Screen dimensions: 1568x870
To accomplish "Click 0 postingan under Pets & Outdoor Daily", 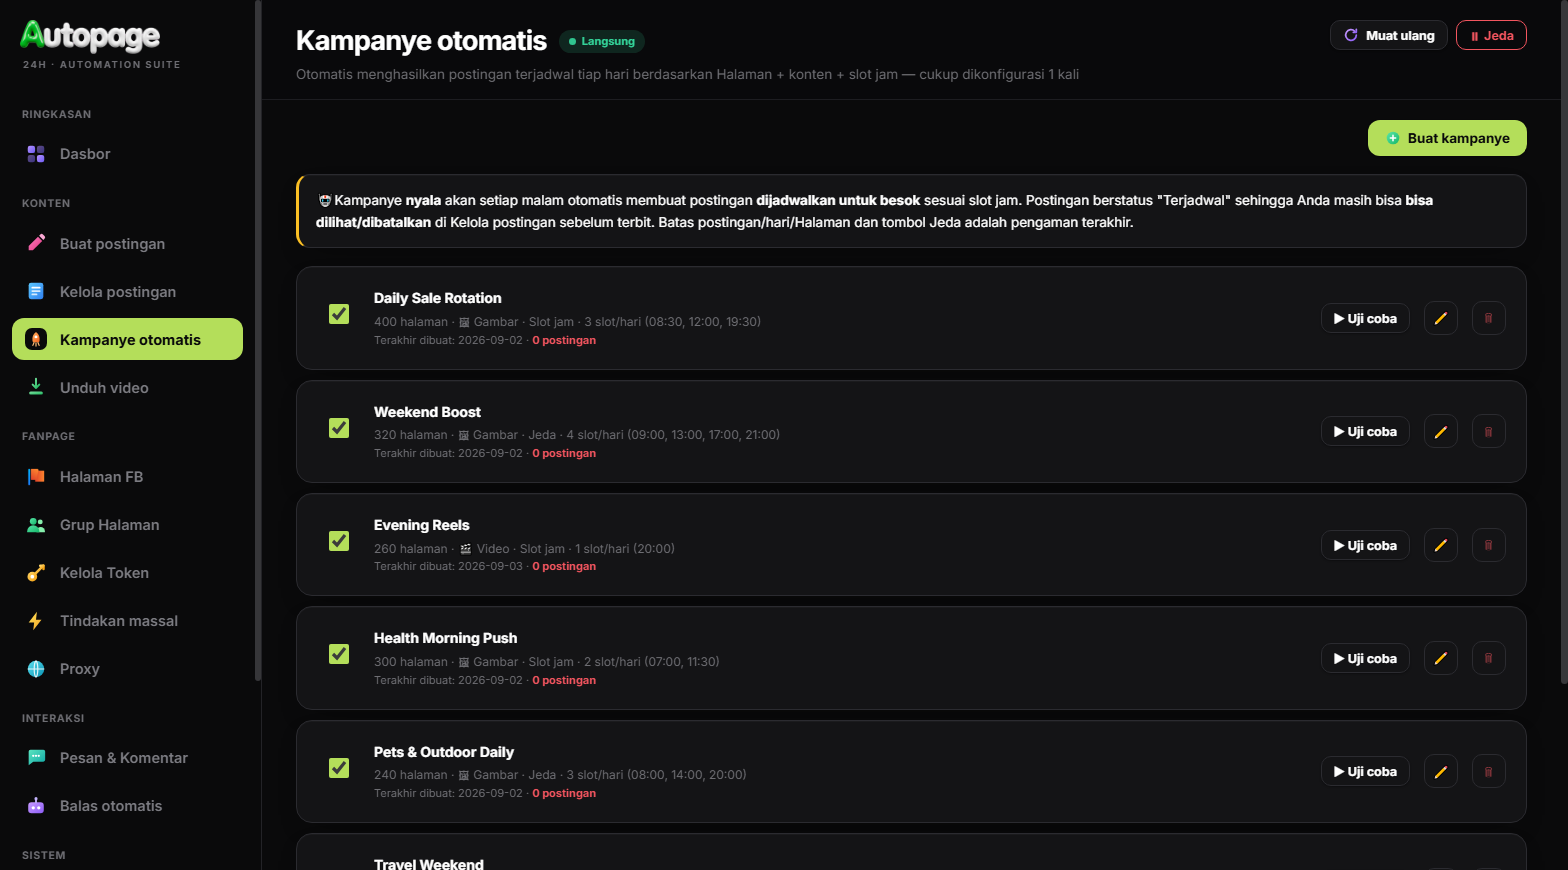I will coord(564,793).
